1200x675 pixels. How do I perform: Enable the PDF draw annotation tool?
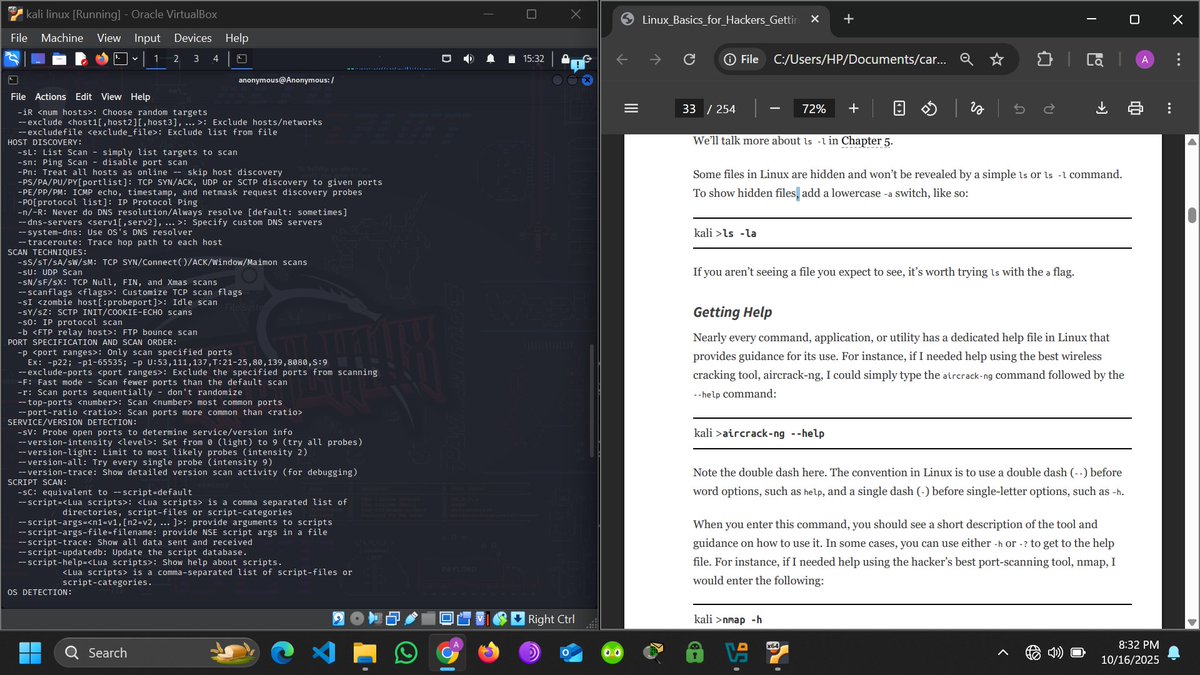(977, 108)
